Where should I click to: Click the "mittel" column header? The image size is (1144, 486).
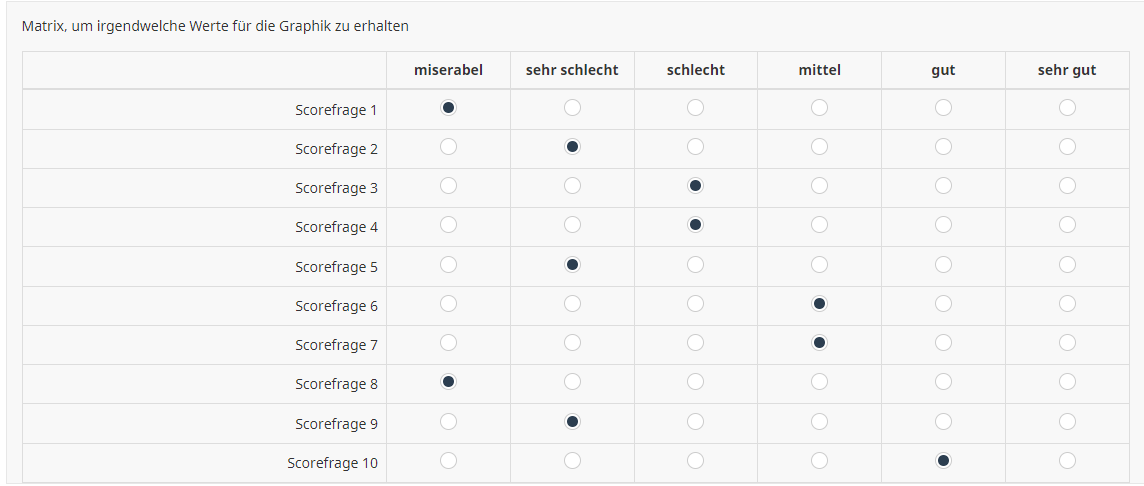(x=819, y=70)
